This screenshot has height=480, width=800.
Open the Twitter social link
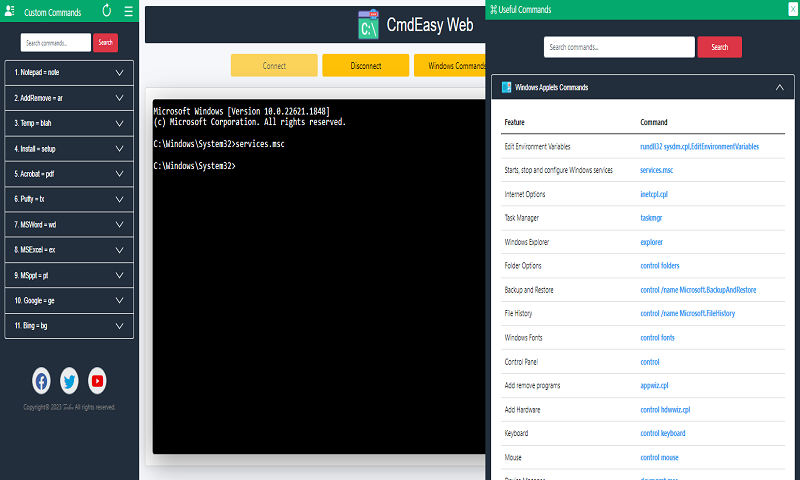click(x=69, y=381)
